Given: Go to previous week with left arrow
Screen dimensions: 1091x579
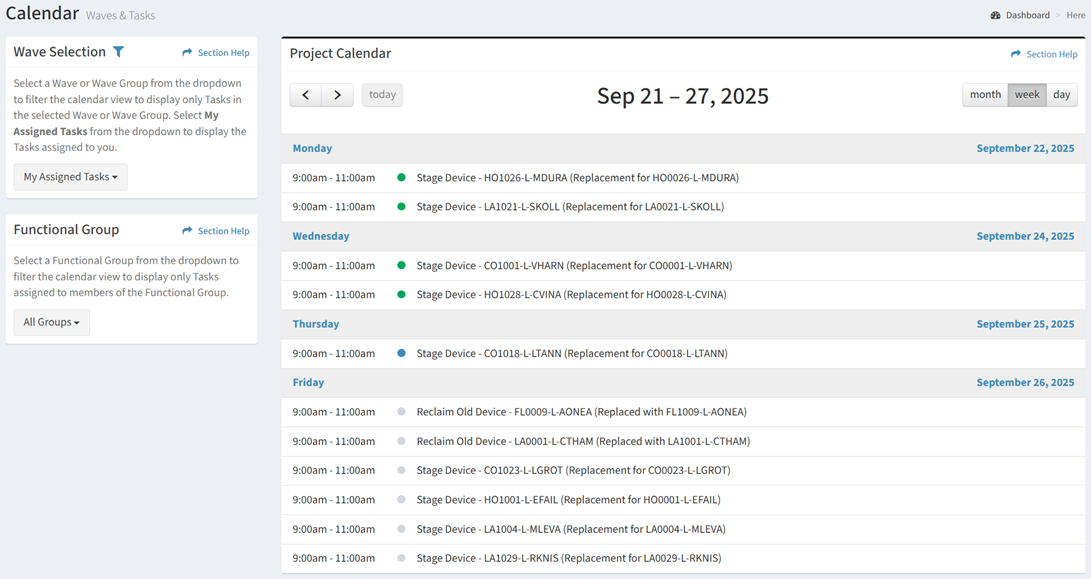Looking at the screenshot, I should coord(306,95).
